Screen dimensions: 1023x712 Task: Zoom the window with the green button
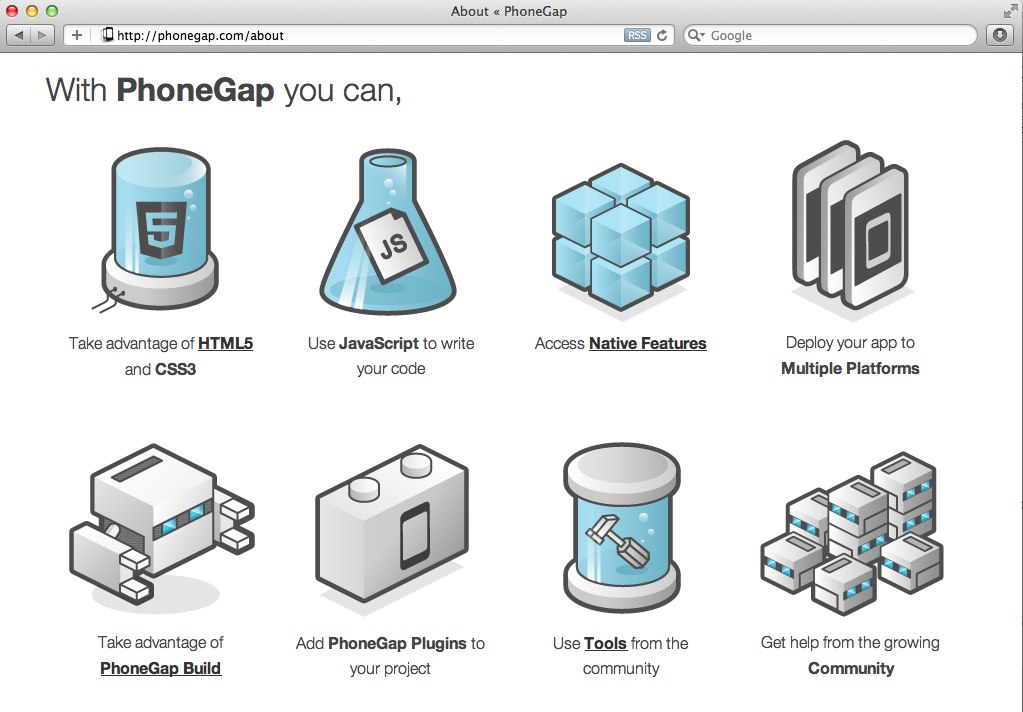(52, 10)
